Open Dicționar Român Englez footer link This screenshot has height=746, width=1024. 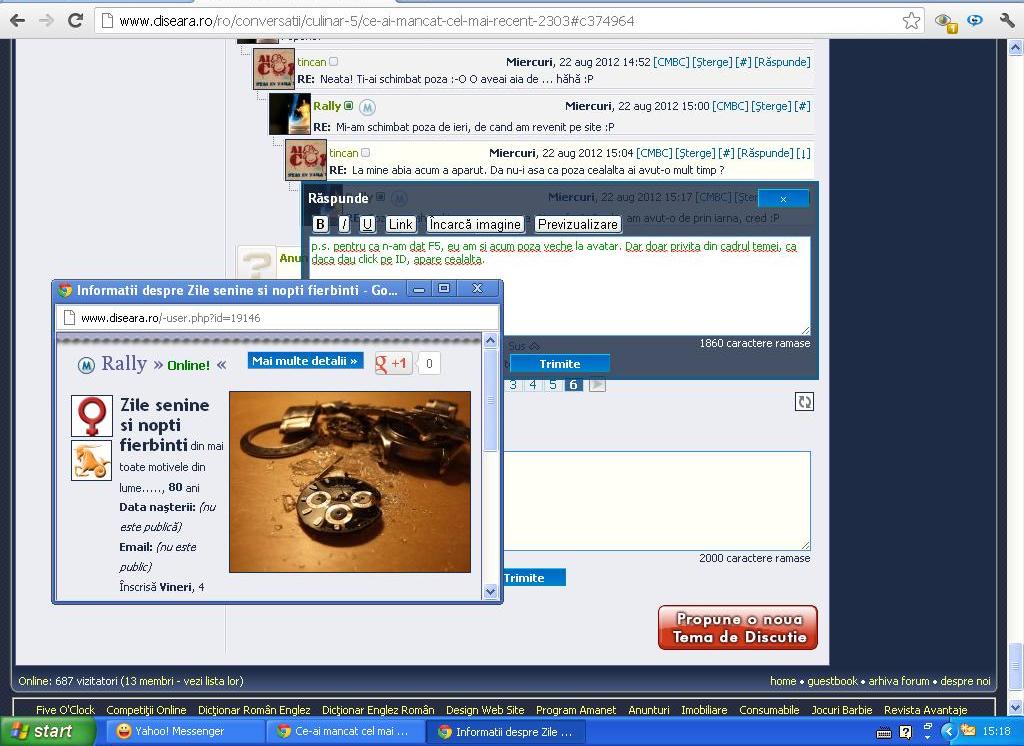click(x=254, y=709)
